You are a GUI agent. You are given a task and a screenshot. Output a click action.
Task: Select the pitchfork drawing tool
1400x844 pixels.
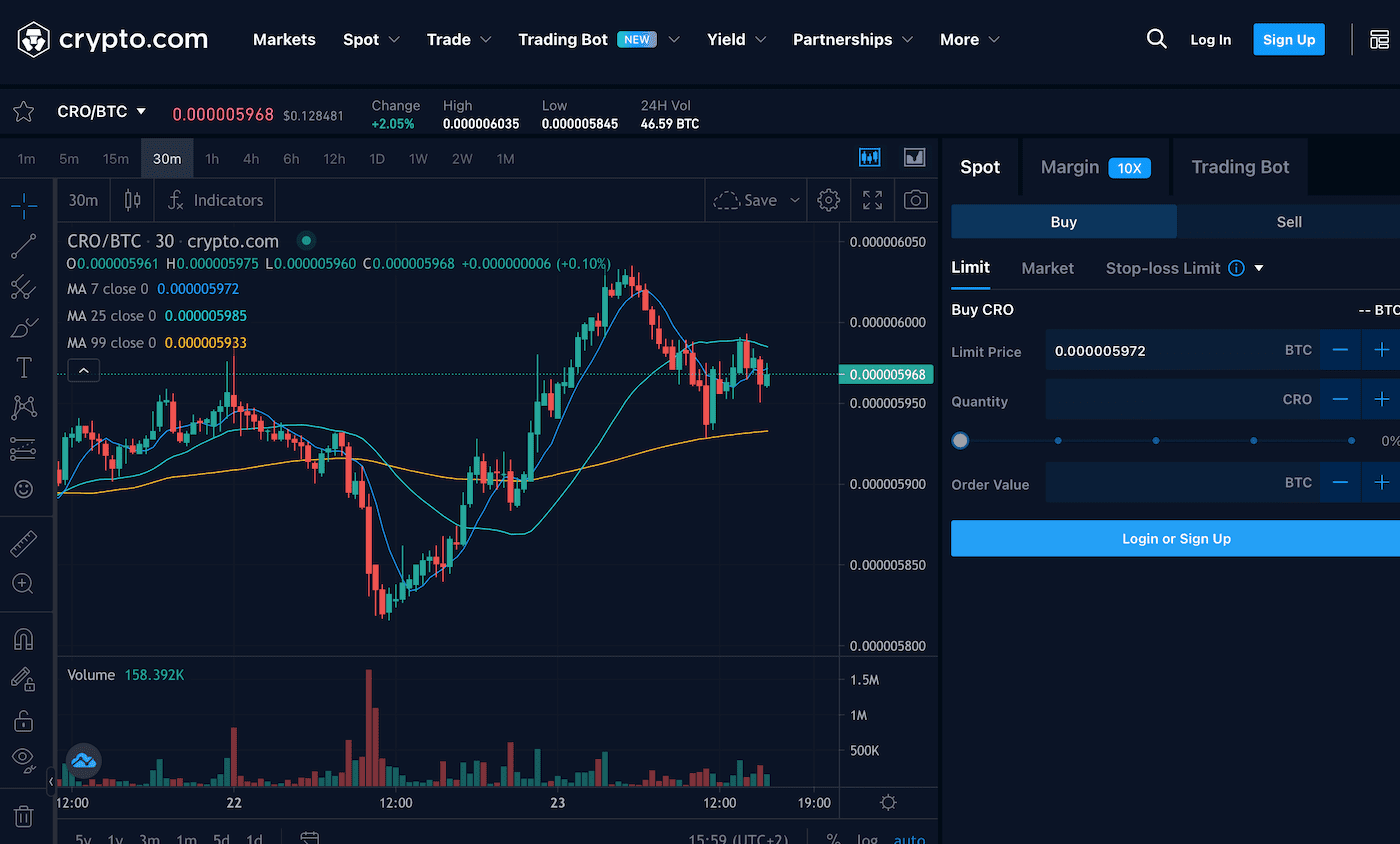[24, 288]
